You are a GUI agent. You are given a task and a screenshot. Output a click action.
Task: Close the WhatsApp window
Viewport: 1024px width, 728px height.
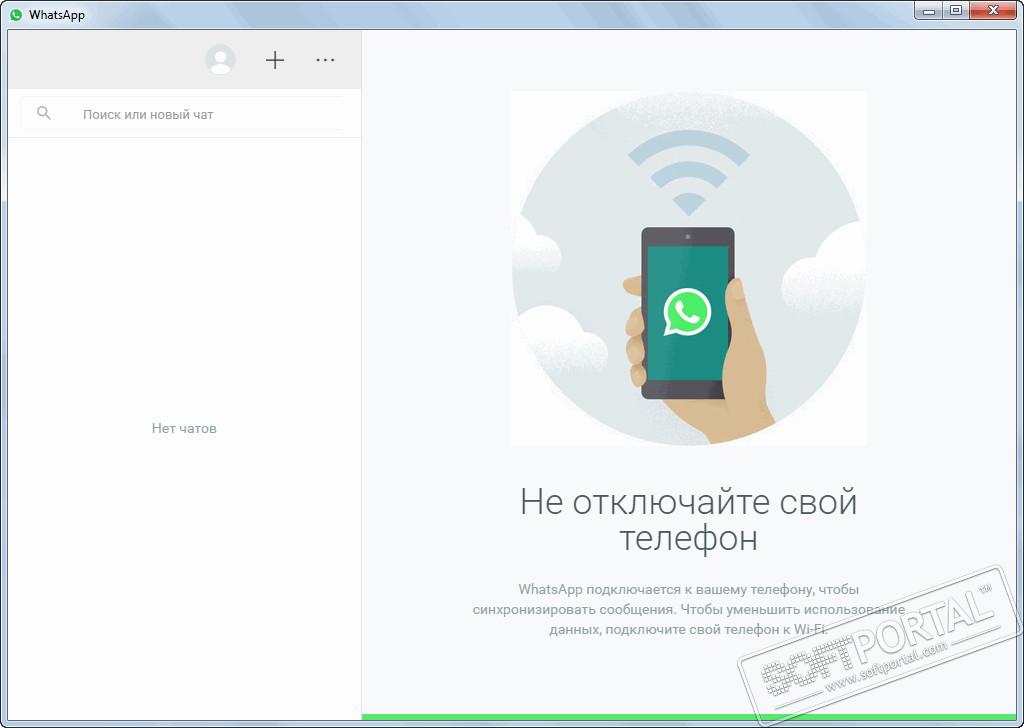tap(993, 11)
